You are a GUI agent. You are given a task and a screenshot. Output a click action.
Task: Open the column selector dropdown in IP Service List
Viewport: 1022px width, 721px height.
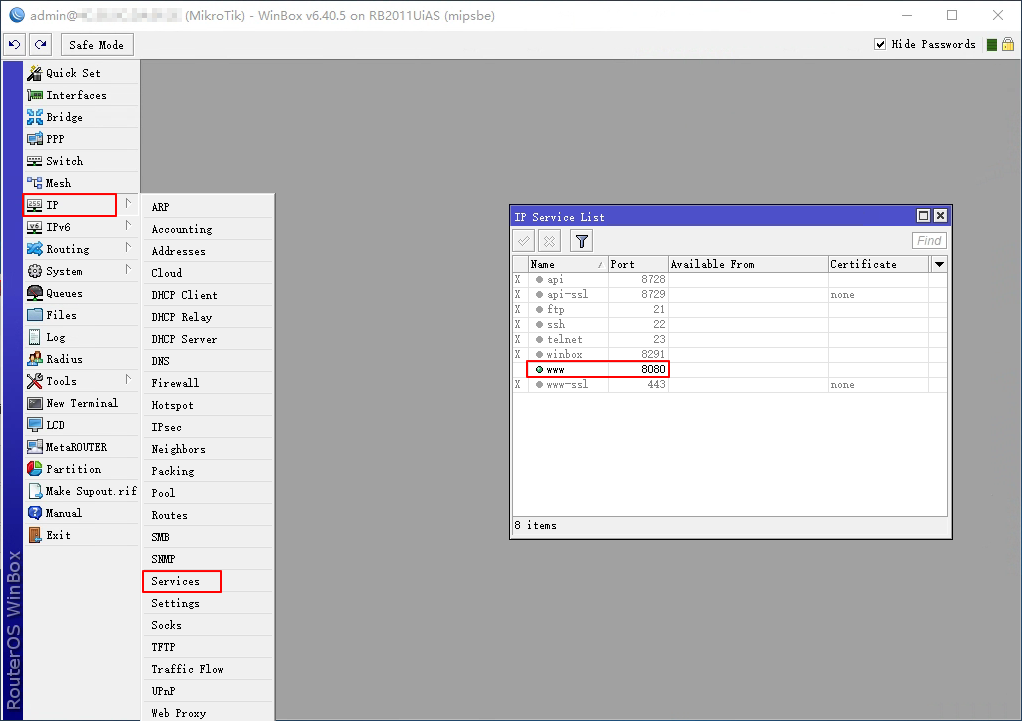coord(939,264)
